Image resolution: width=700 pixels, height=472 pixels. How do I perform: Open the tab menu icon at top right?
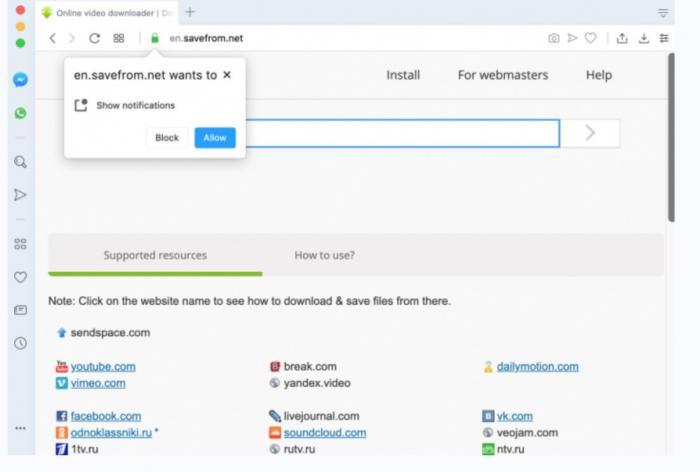tap(663, 13)
